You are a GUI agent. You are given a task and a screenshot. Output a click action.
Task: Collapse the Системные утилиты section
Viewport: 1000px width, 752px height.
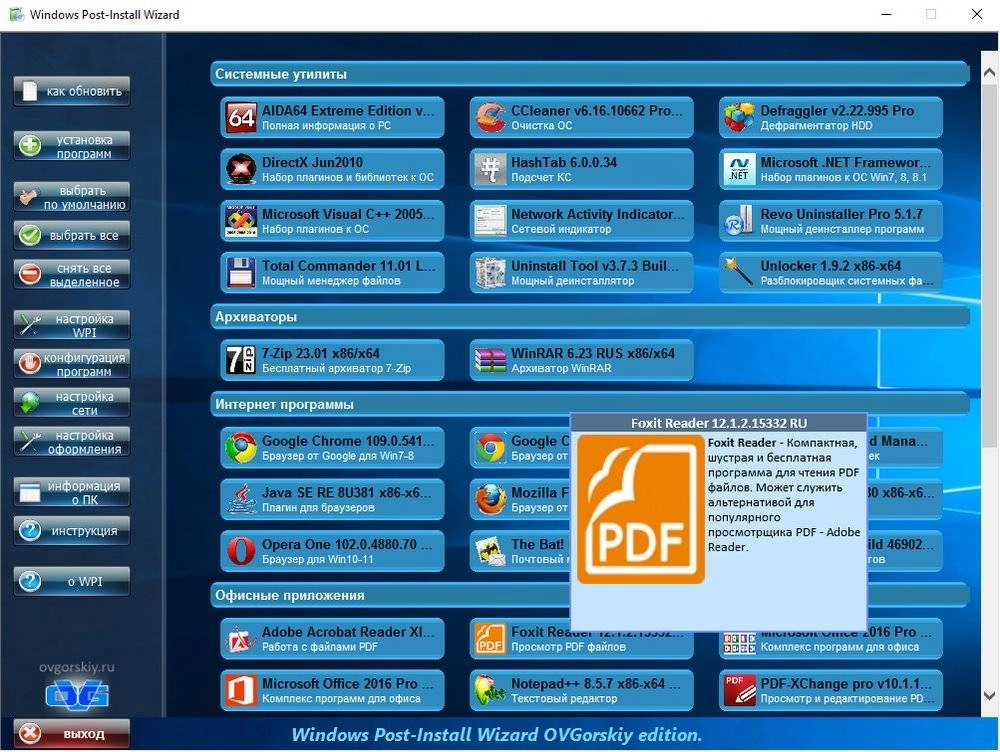pos(590,73)
